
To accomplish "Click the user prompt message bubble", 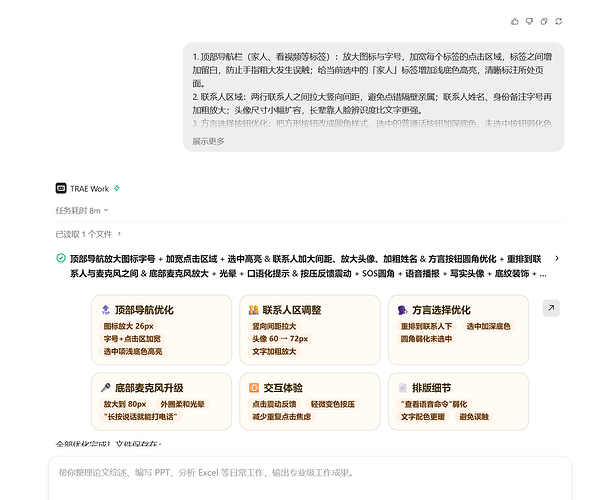I will pyautogui.click(x=374, y=97).
